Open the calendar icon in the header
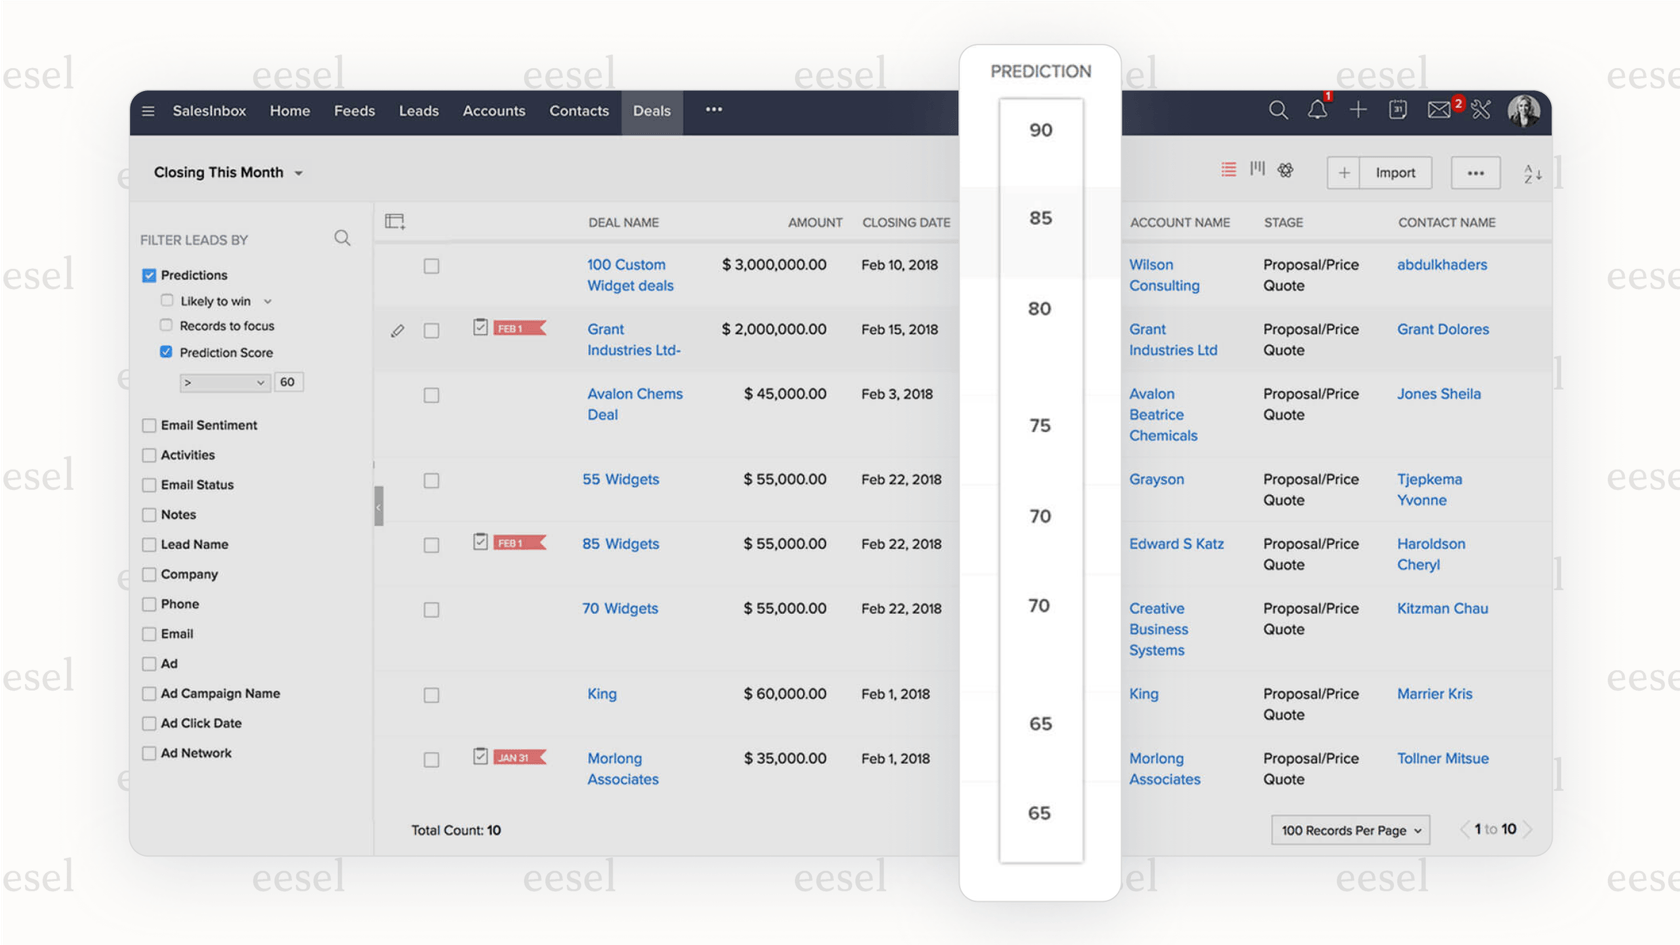The width and height of the screenshot is (1680, 945). (1397, 110)
